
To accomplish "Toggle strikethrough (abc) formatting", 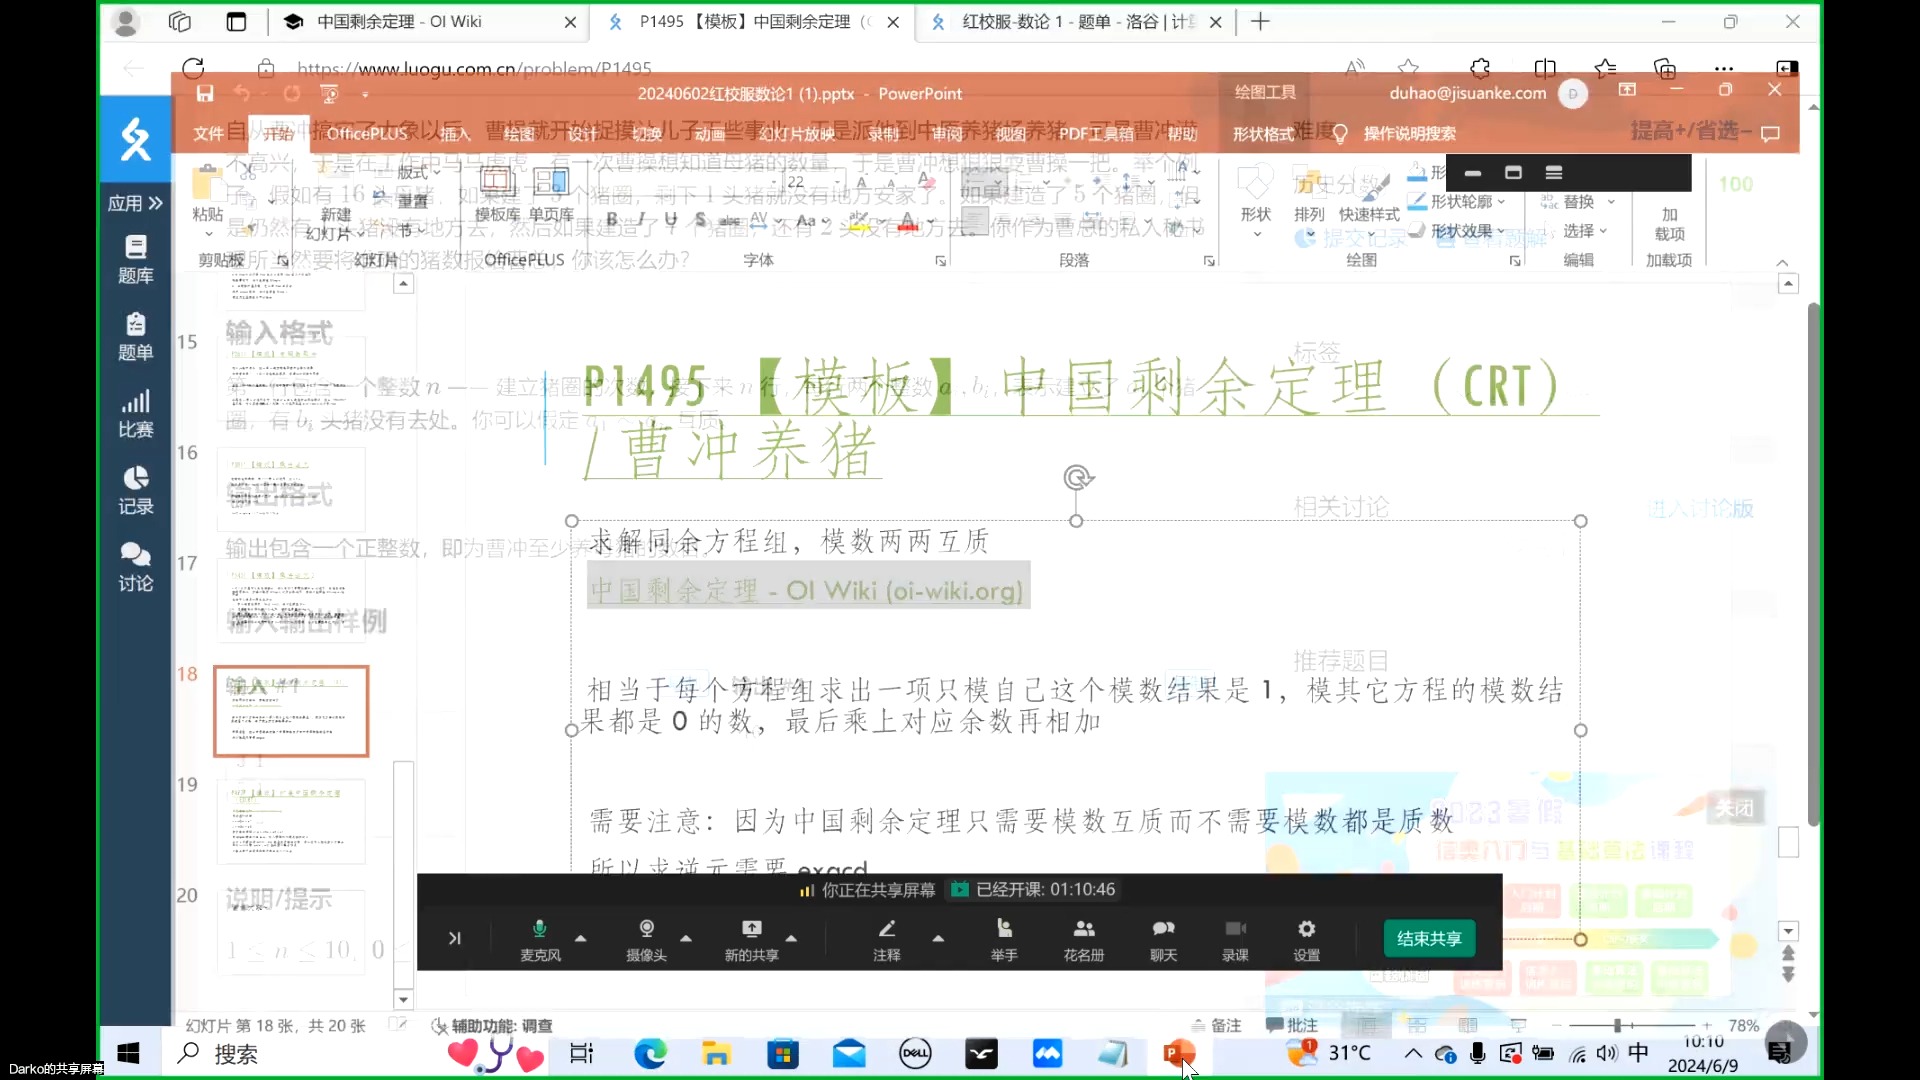I will tap(730, 220).
